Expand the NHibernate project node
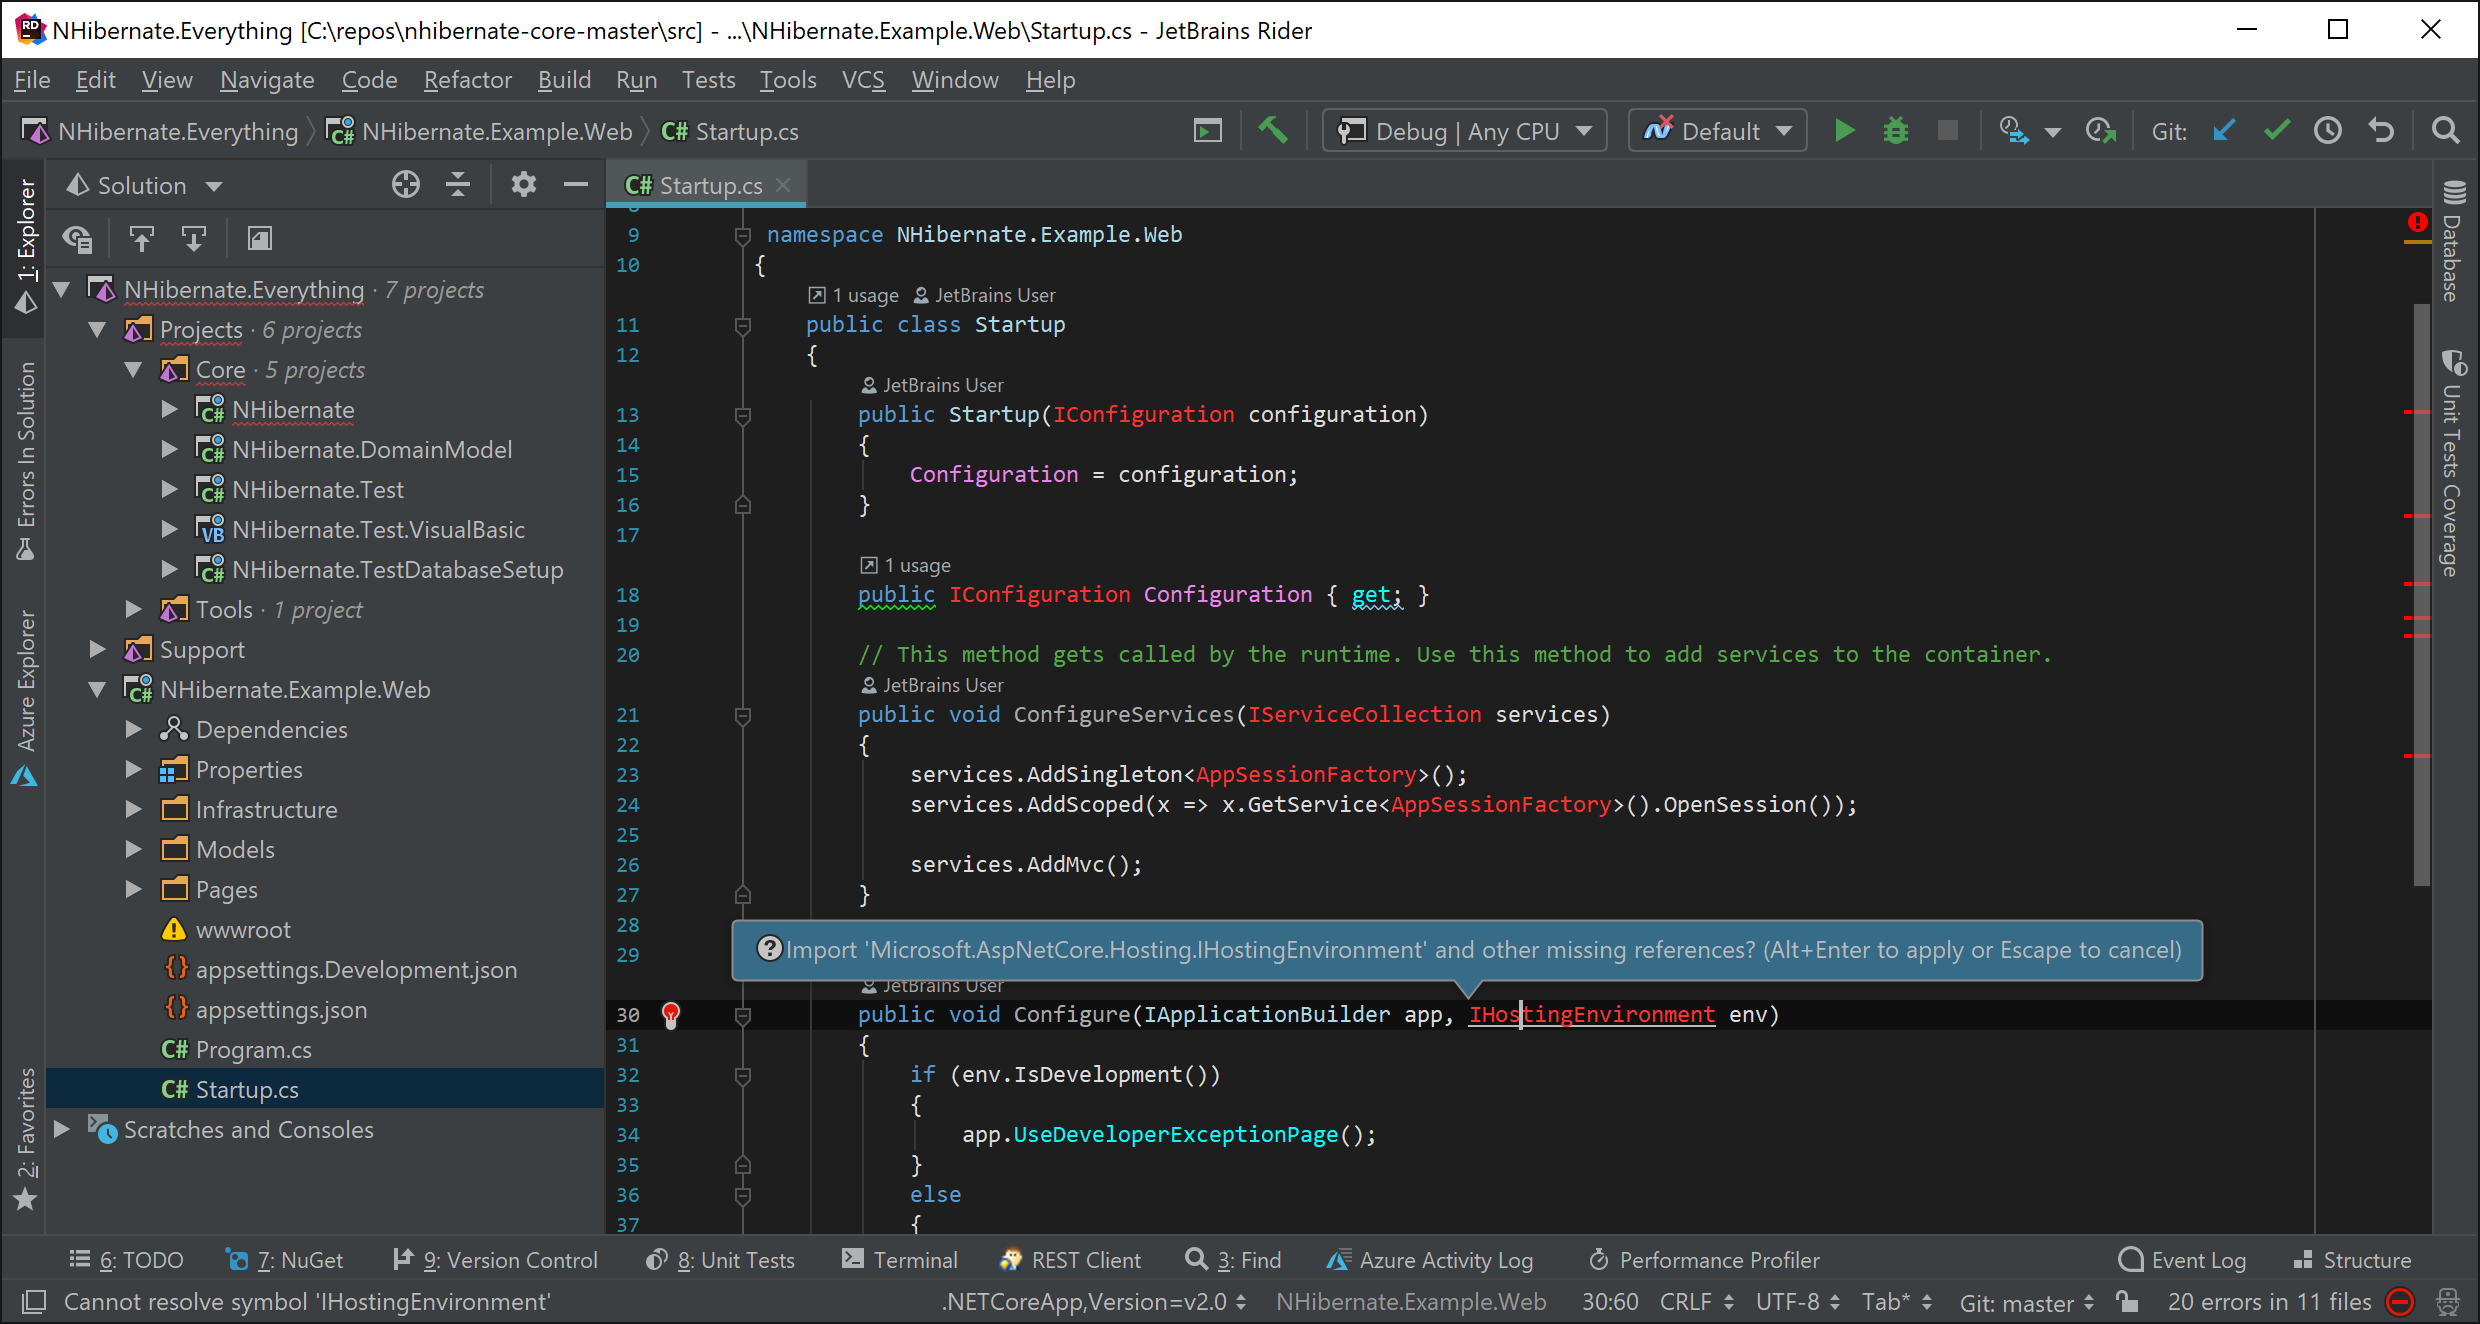 coord(177,409)
